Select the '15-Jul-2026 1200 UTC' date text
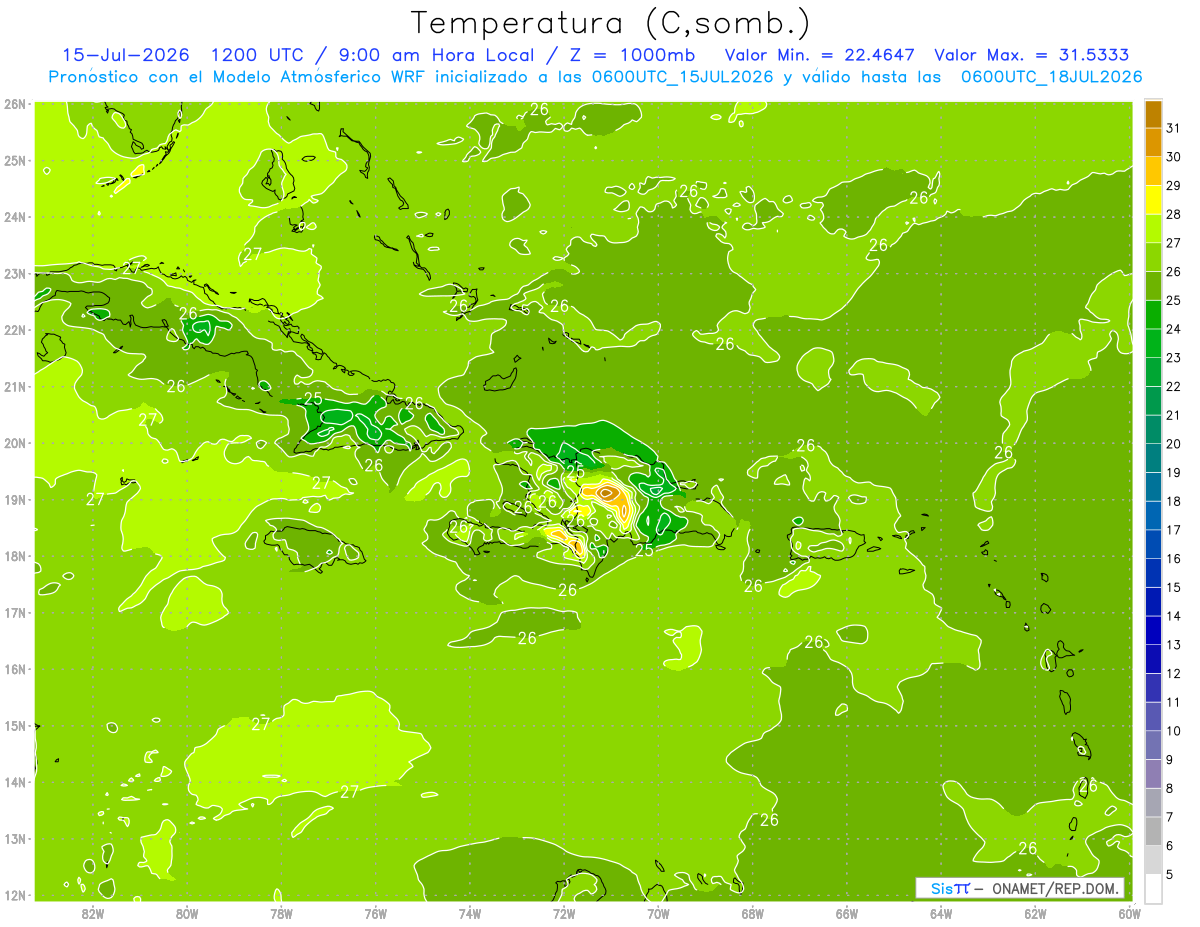The width and height of the screenshot is (1200, 927). coord(181,55)
